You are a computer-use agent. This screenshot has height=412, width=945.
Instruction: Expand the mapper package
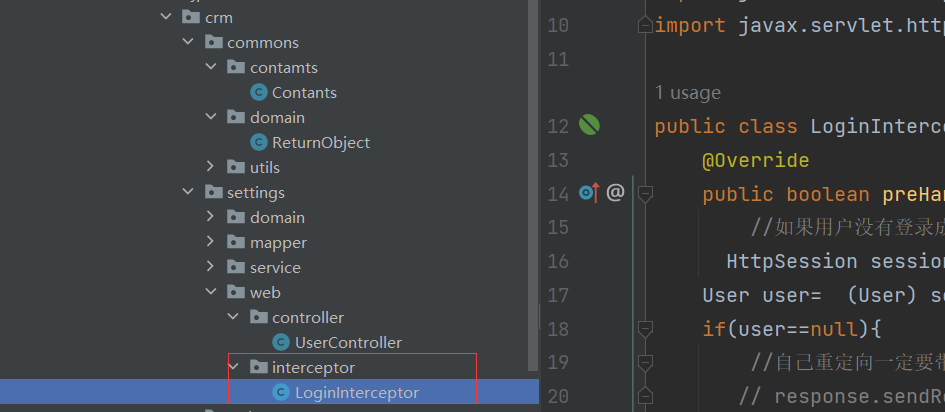click(210, 243)
